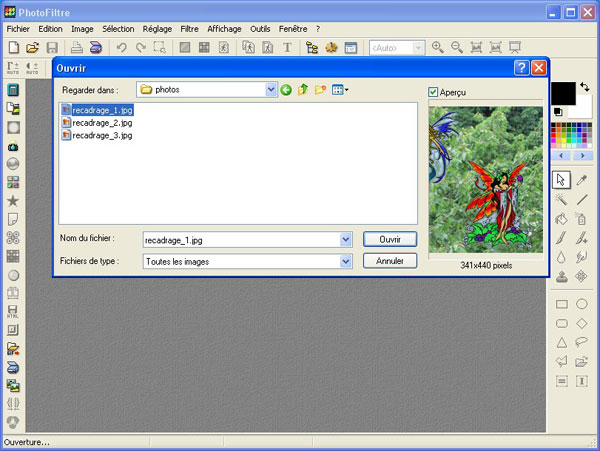Choose the Rectangle selection shape

pyautogui.click(x=561, y=304)
